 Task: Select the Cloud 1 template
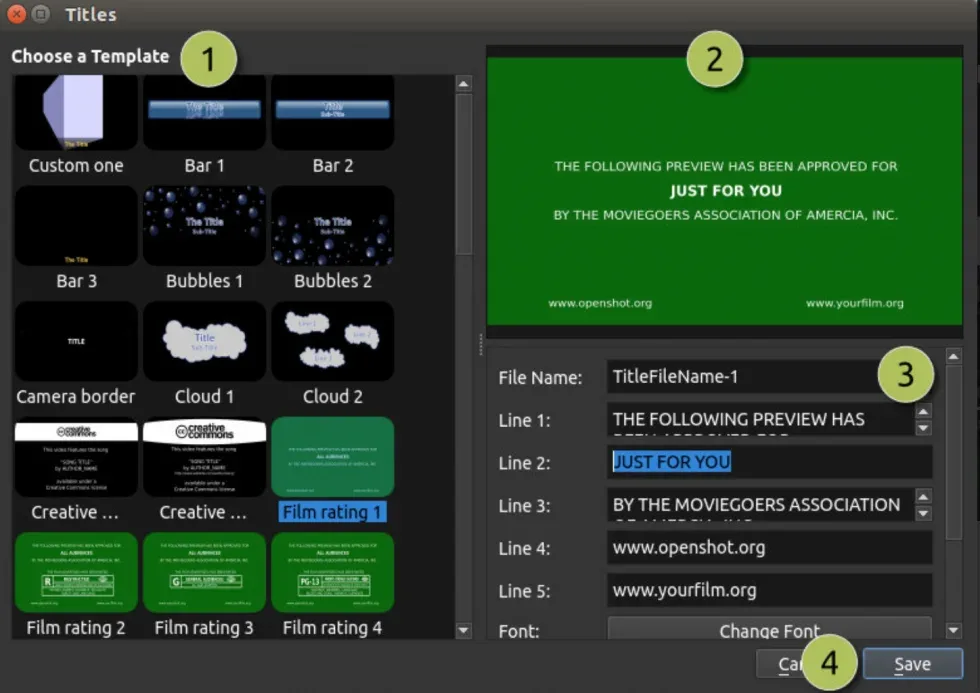pos(204,341)
